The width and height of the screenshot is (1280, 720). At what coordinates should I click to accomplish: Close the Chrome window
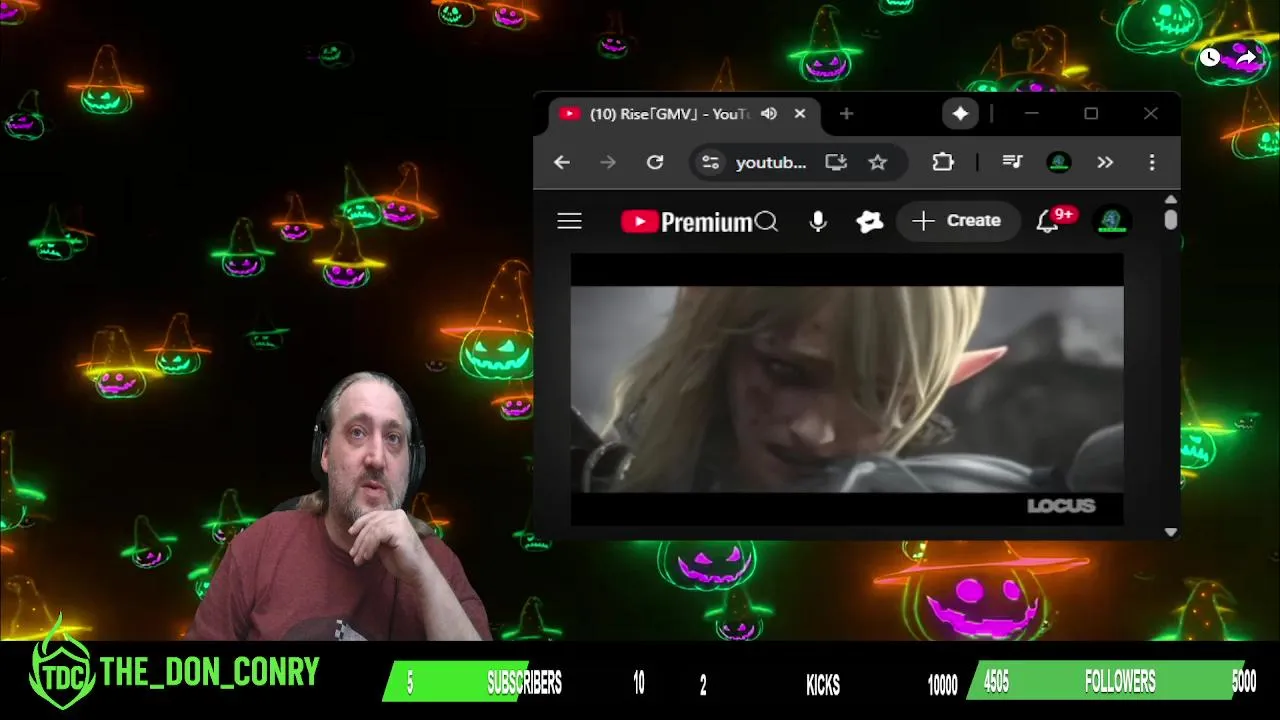[x=1151, y=114]
